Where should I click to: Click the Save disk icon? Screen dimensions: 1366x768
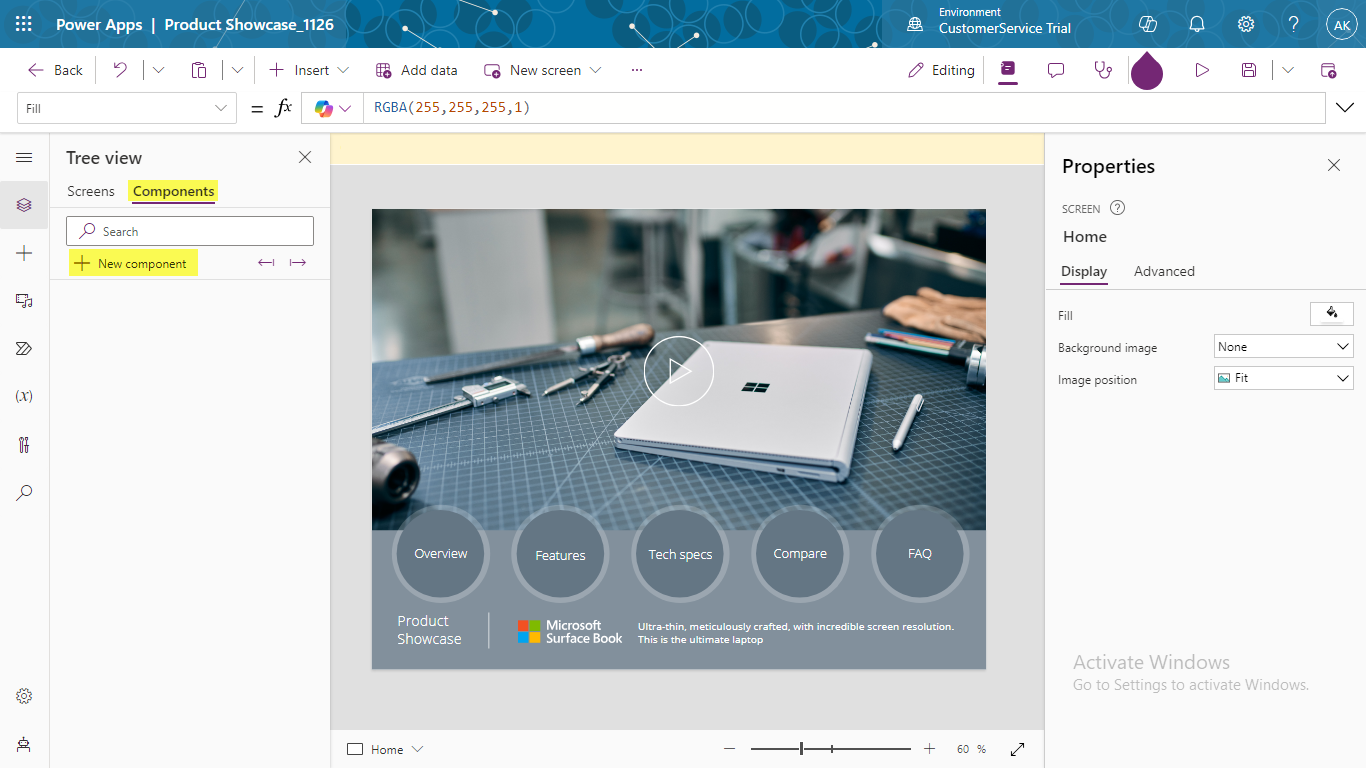(1249, 70)
